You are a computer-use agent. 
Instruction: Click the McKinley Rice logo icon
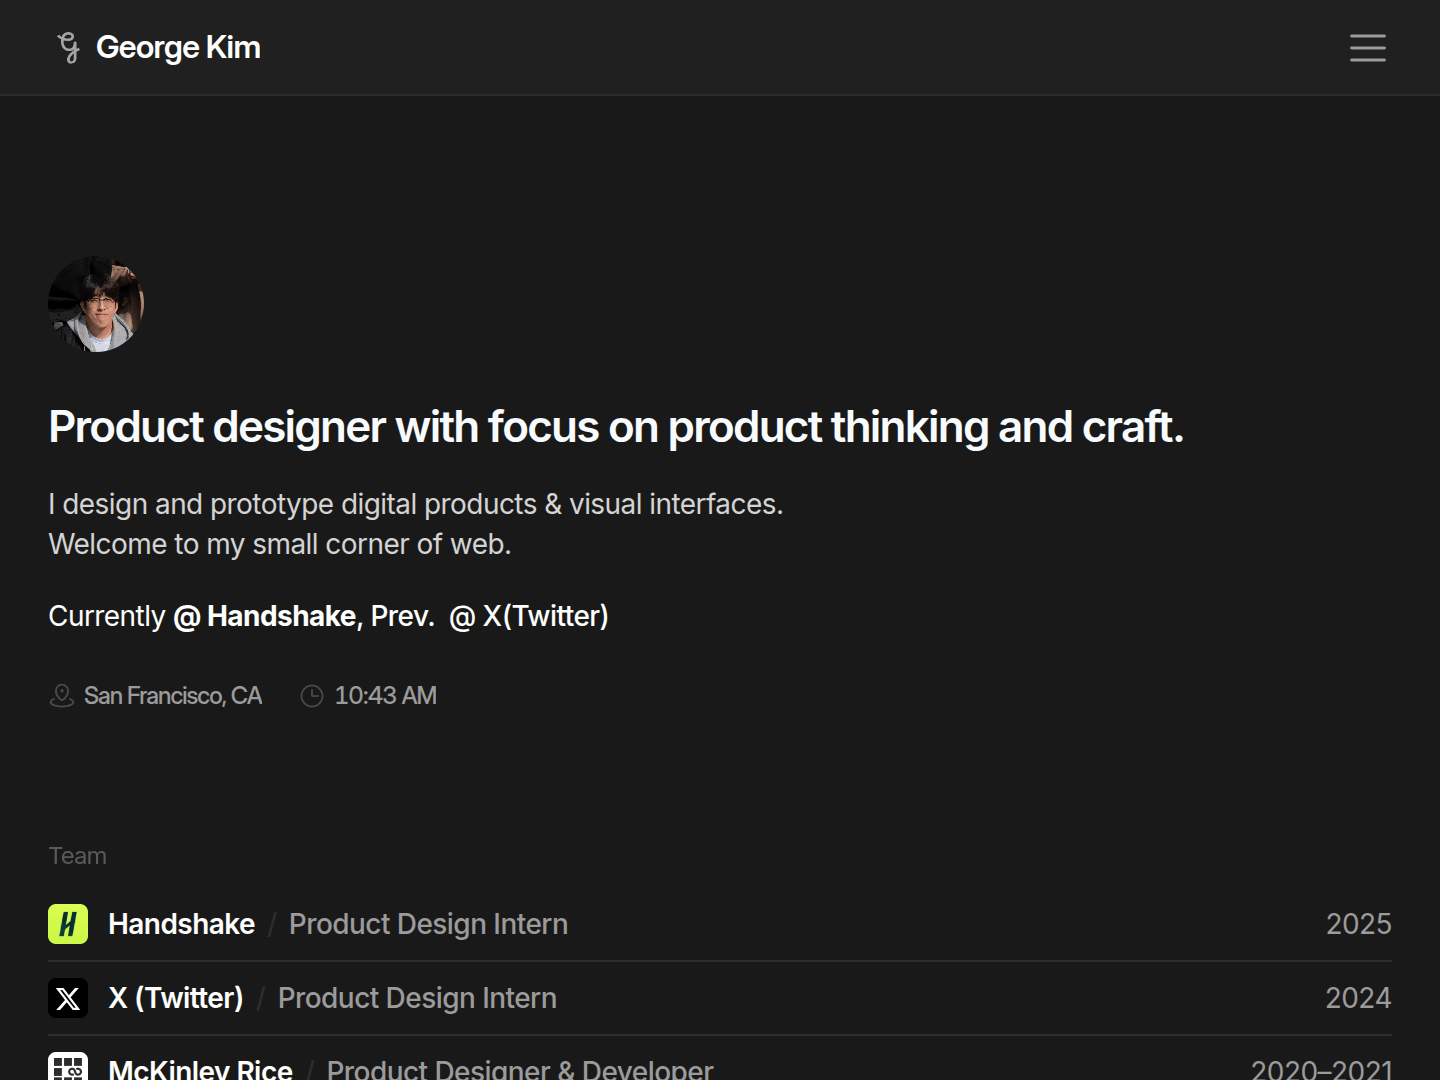click(x=68, y=1067)
